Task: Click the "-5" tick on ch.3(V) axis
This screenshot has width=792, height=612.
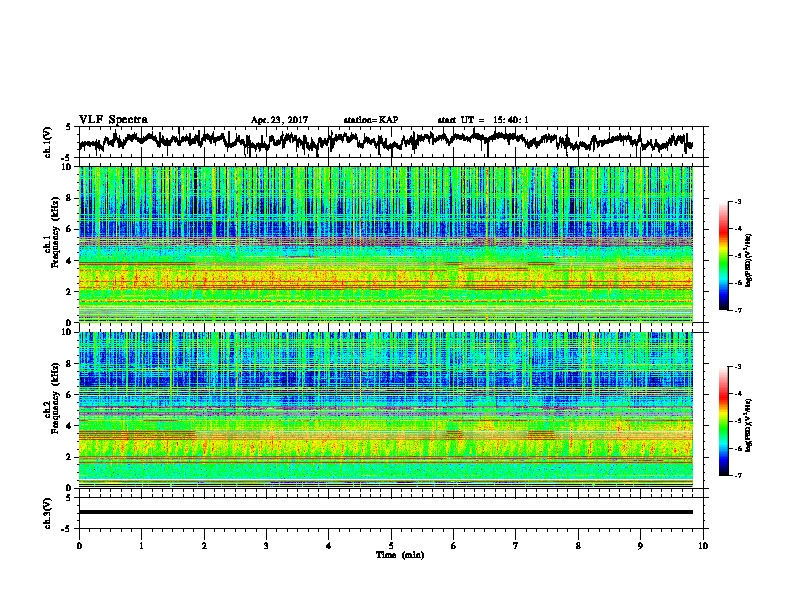Action: [67, 529]
